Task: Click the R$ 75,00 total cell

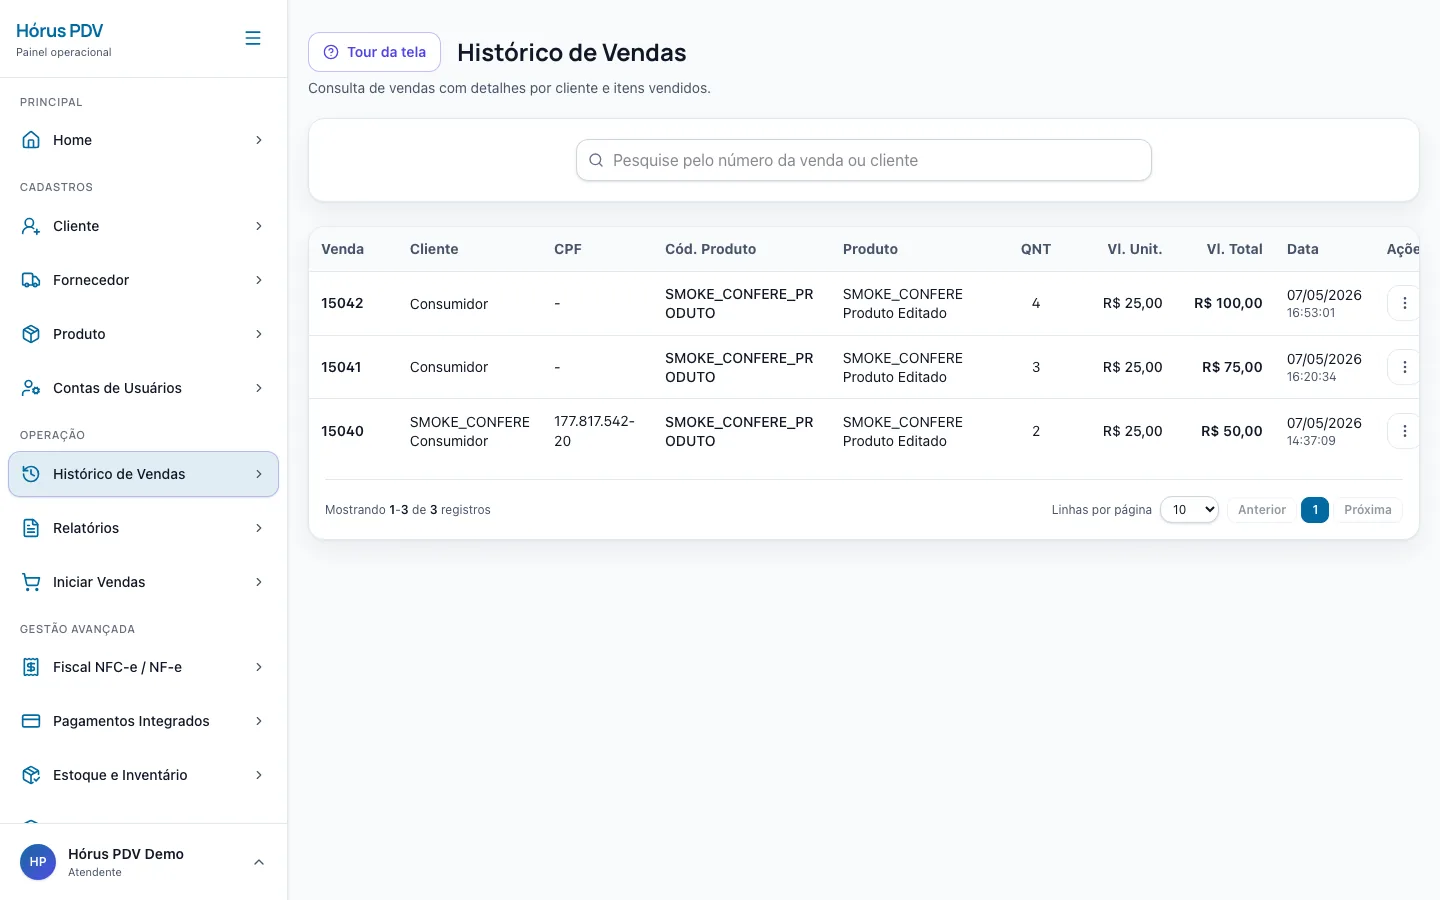Action: pos(1232,367)
